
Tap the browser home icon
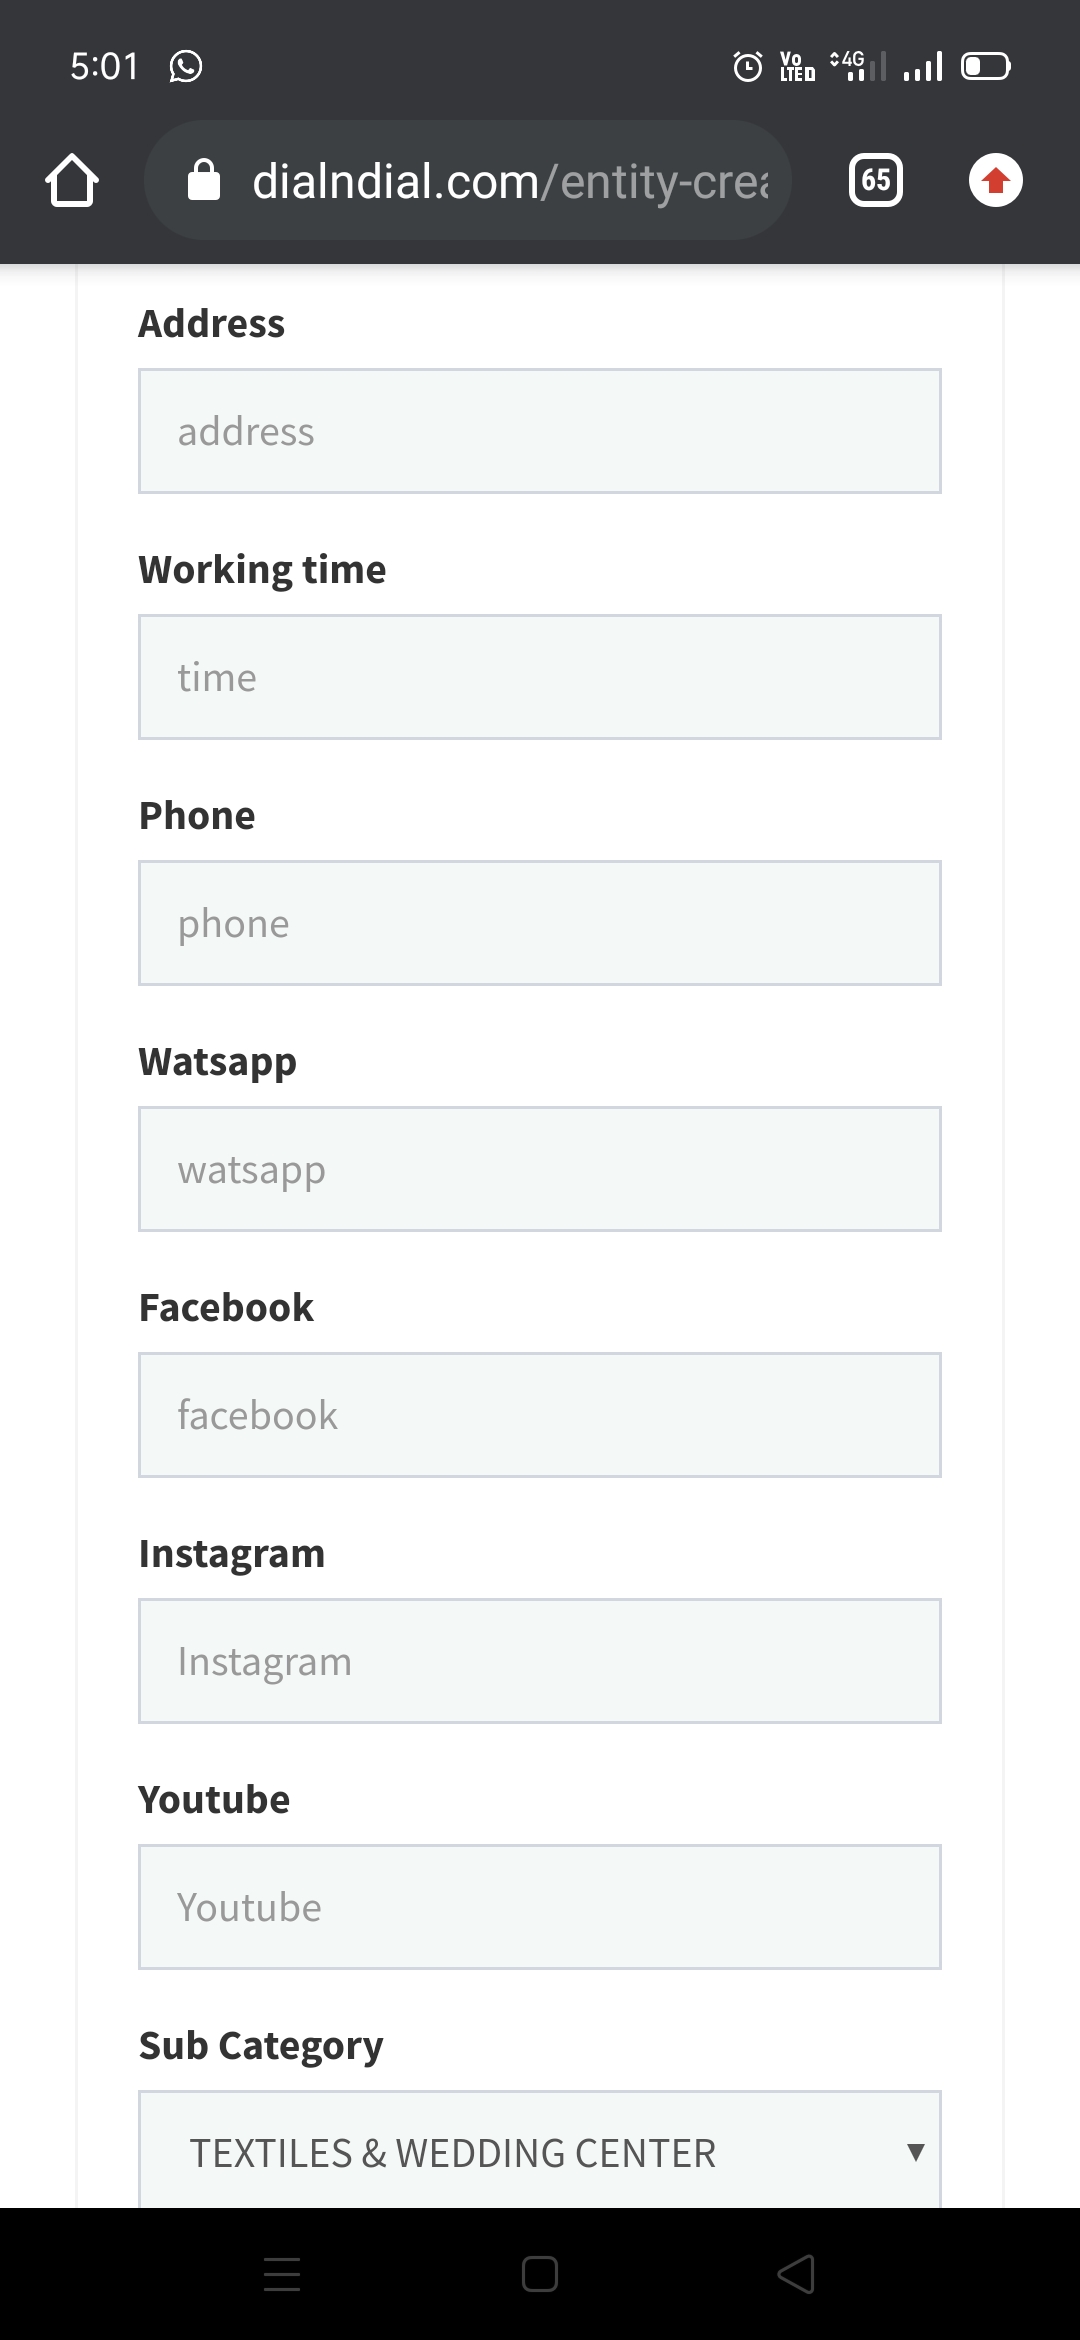[72, 181]
